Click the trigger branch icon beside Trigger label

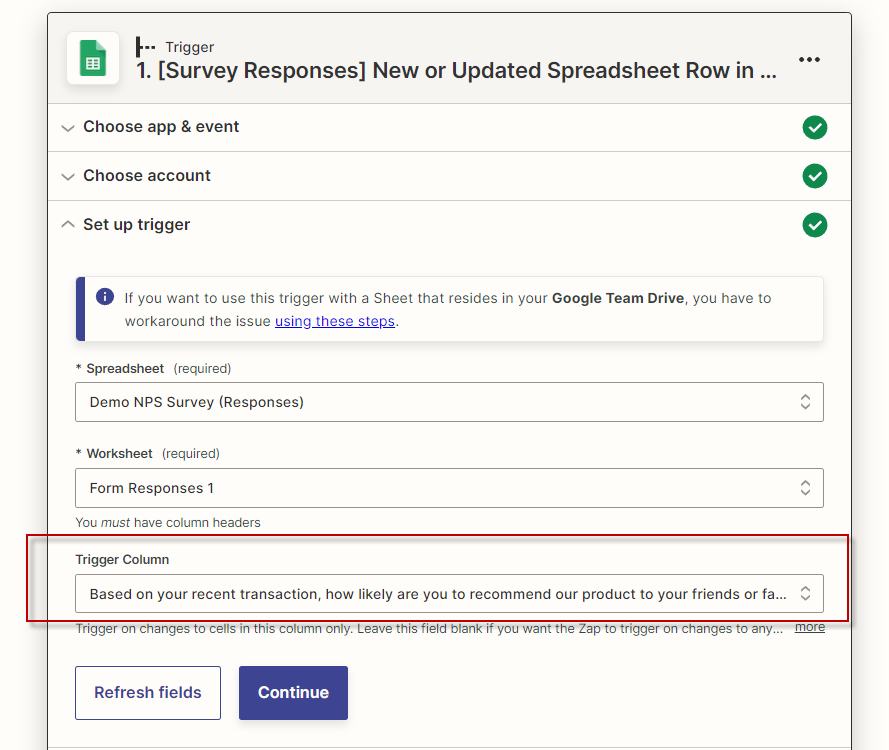click(145, 46)
